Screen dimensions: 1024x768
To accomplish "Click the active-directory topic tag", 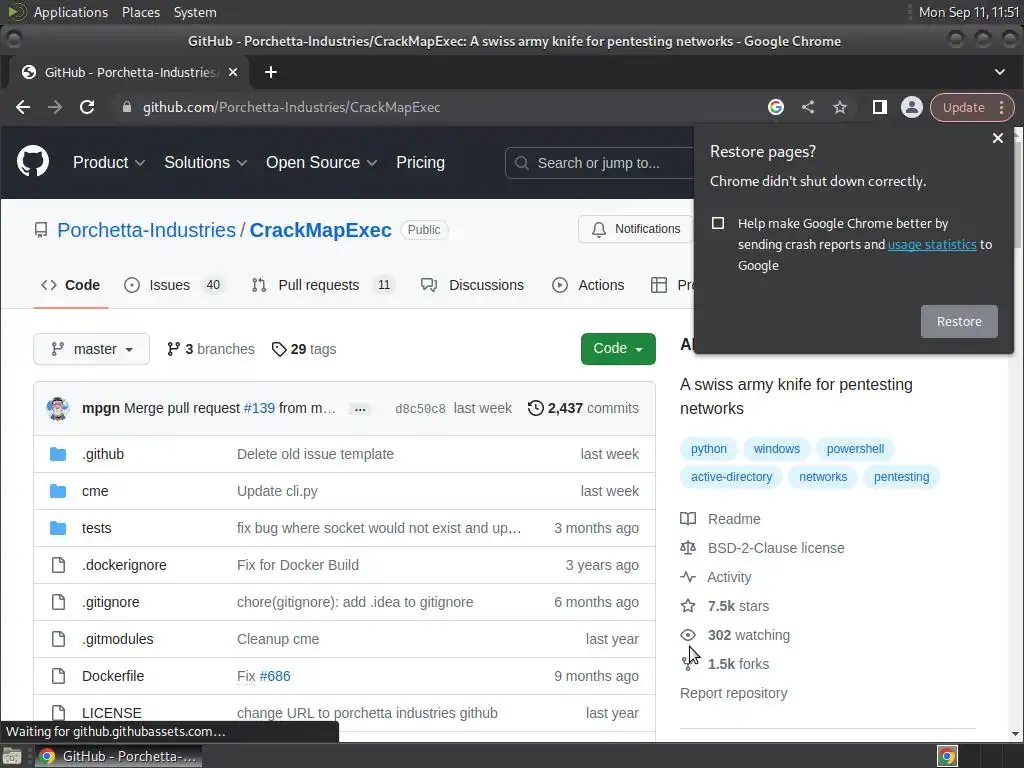I will pyautogui.click(x=731, y=477).
